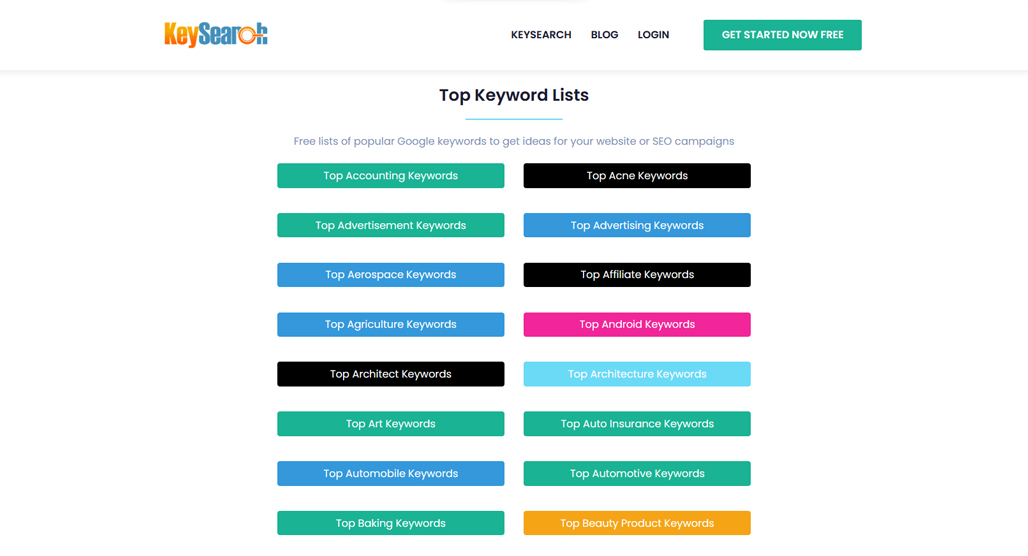Click the pink Top Android Keywords button
Viewport: 1028px width, 556px height.
637,325
